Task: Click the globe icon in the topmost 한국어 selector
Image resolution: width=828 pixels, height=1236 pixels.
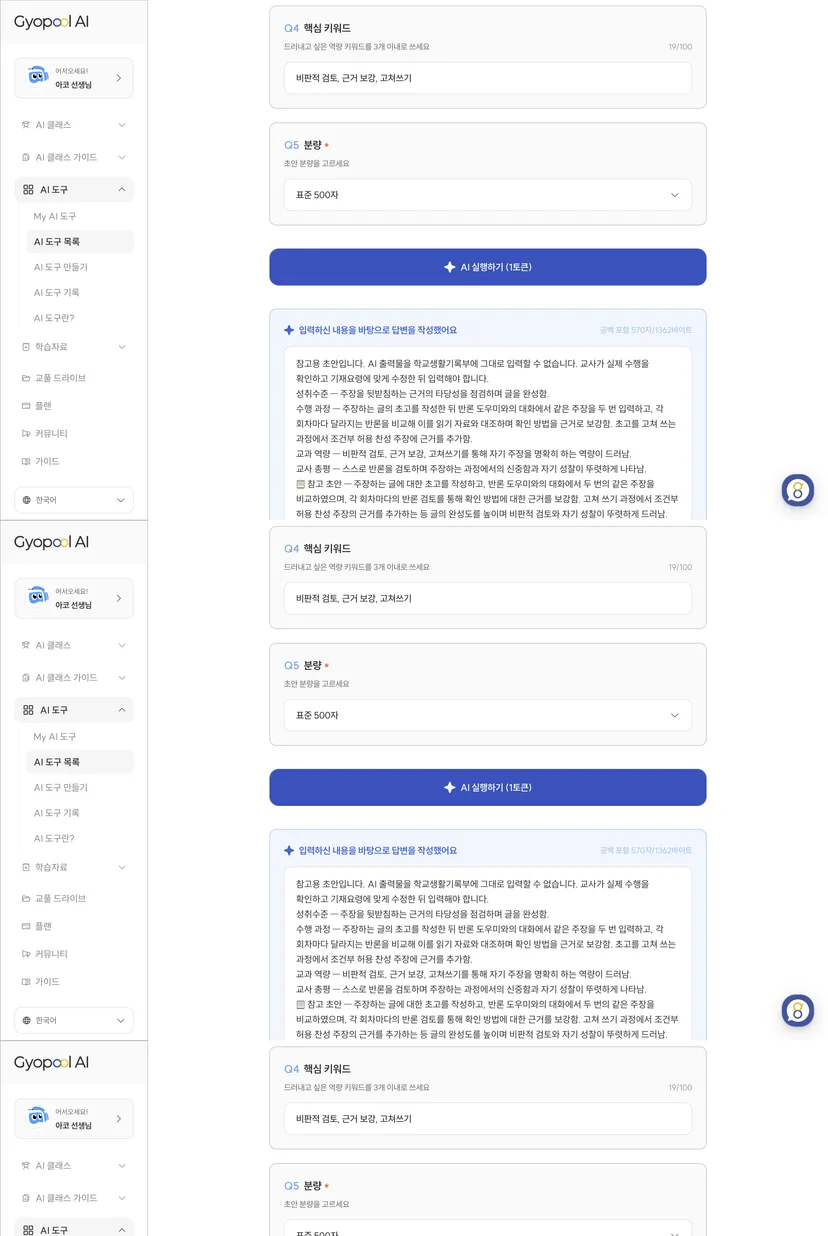Action: (27, 500)
